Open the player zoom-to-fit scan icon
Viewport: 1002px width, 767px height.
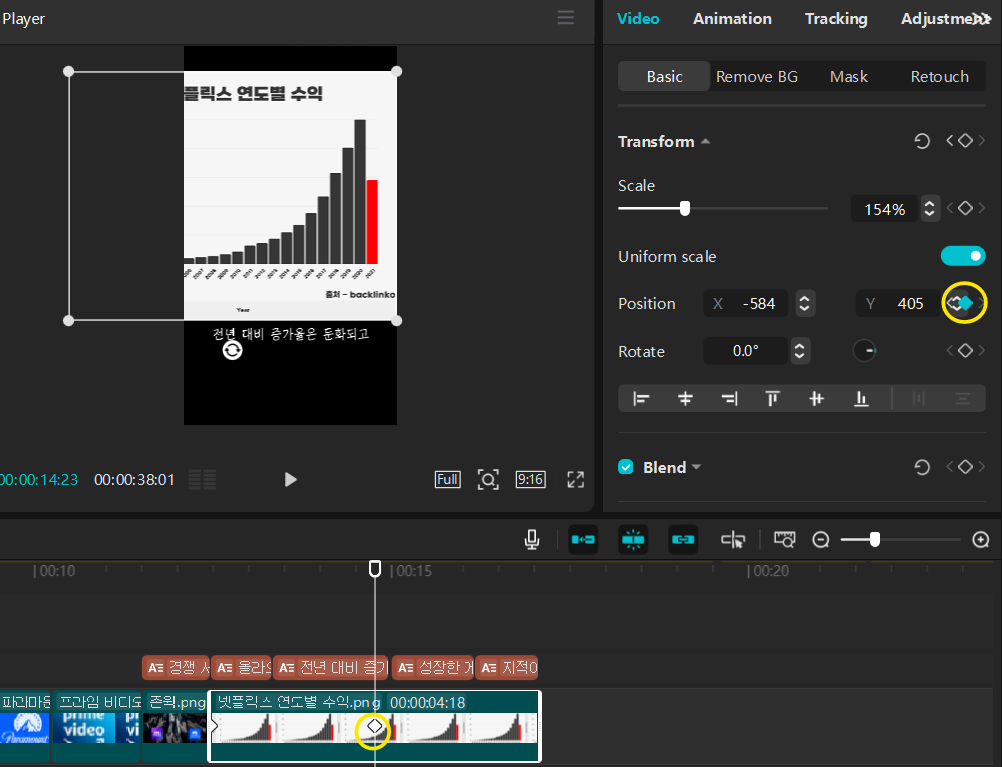[488, 479]
